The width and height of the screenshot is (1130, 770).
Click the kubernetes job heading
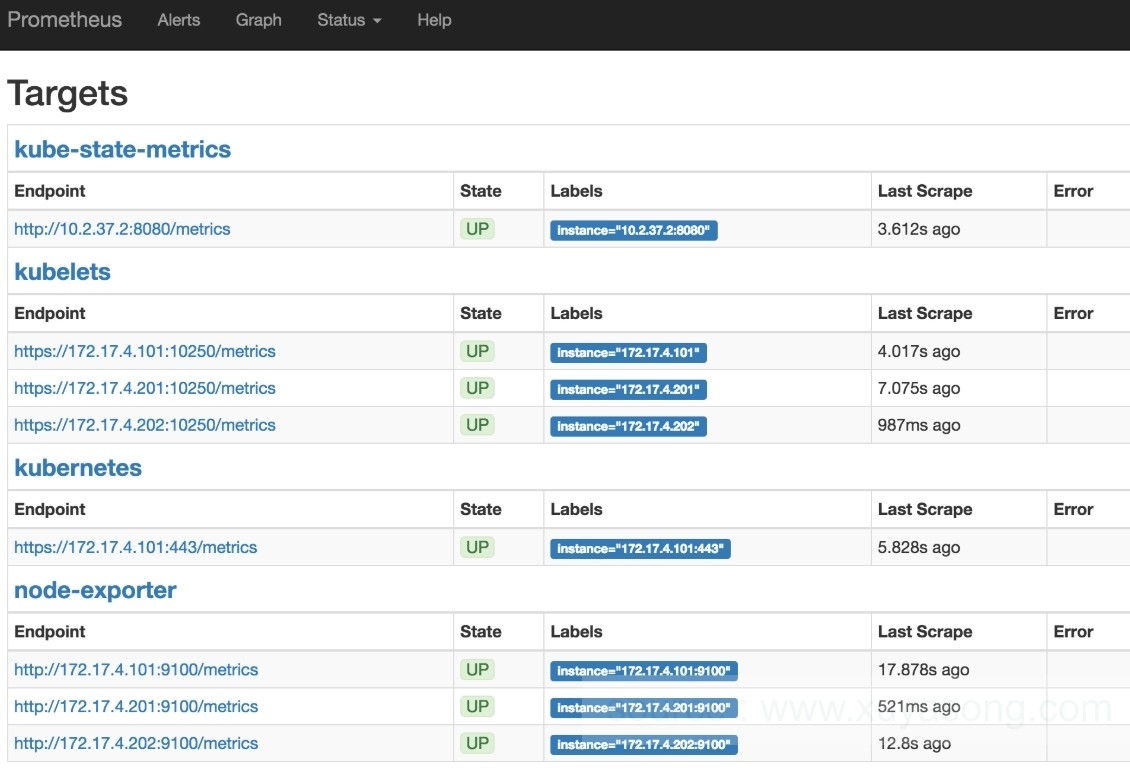(78, 468)
